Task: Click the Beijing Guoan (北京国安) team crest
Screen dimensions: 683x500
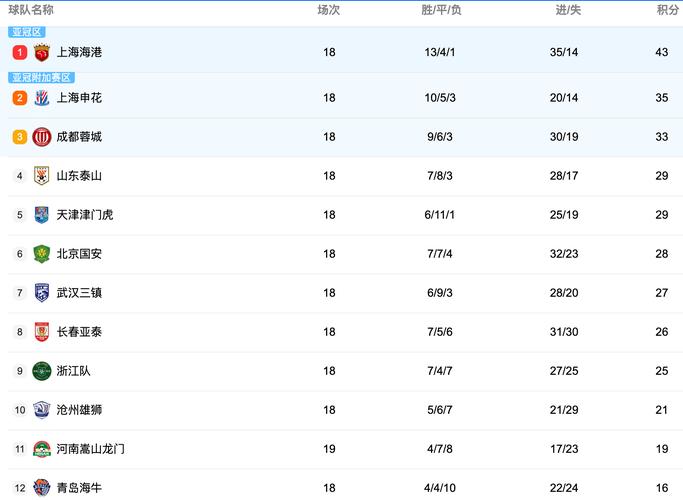Action: click(41, 254)
